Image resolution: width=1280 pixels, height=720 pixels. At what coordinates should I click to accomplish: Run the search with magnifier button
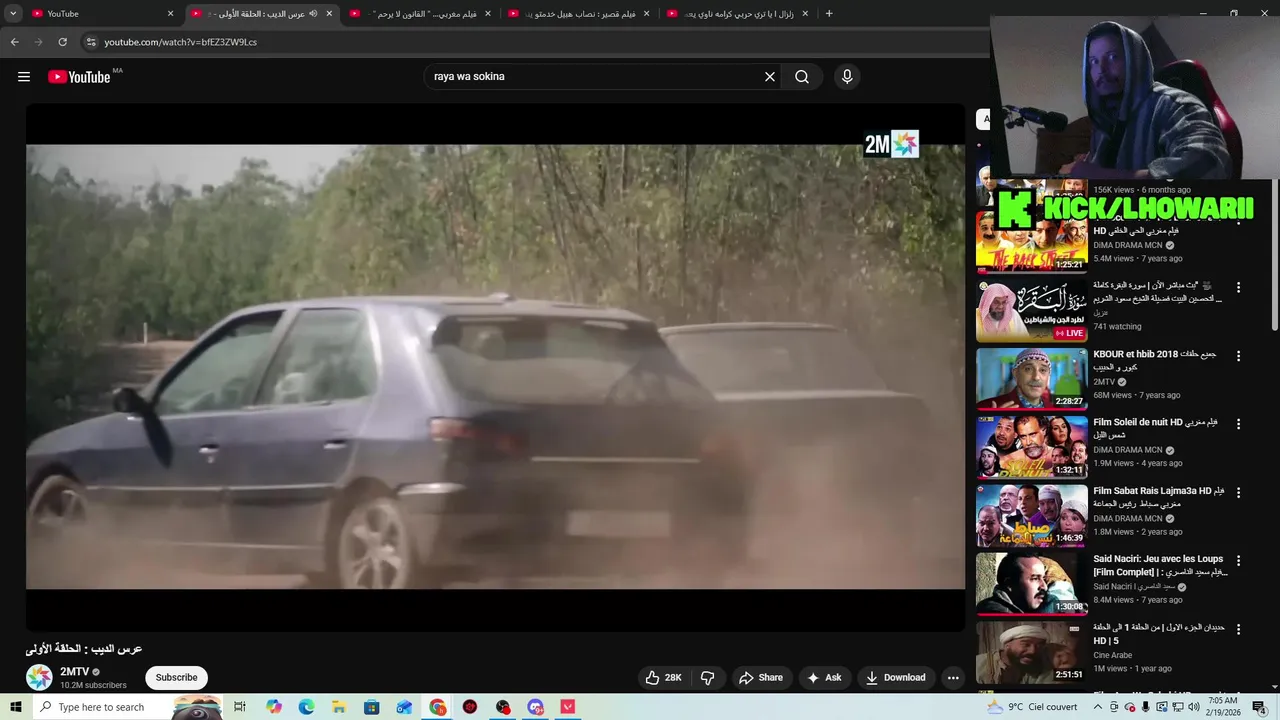pos(802,77)
